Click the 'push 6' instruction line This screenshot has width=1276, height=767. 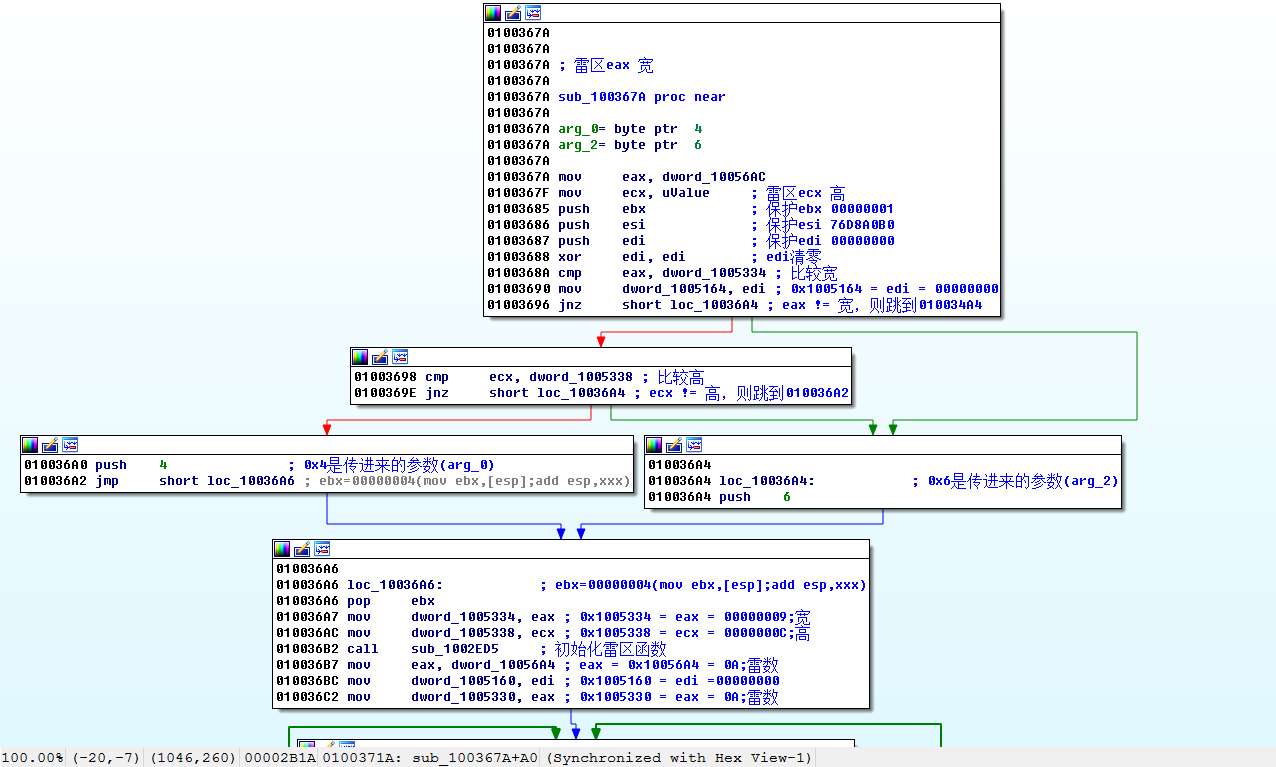pyautogui.click(x=755, y=497)
